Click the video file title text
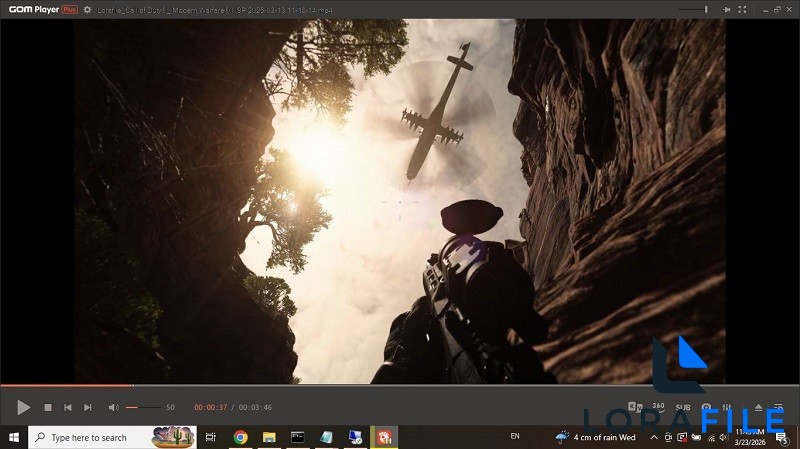Image resolution: width=800 pixels, height=449 pixels. [215, 10]
